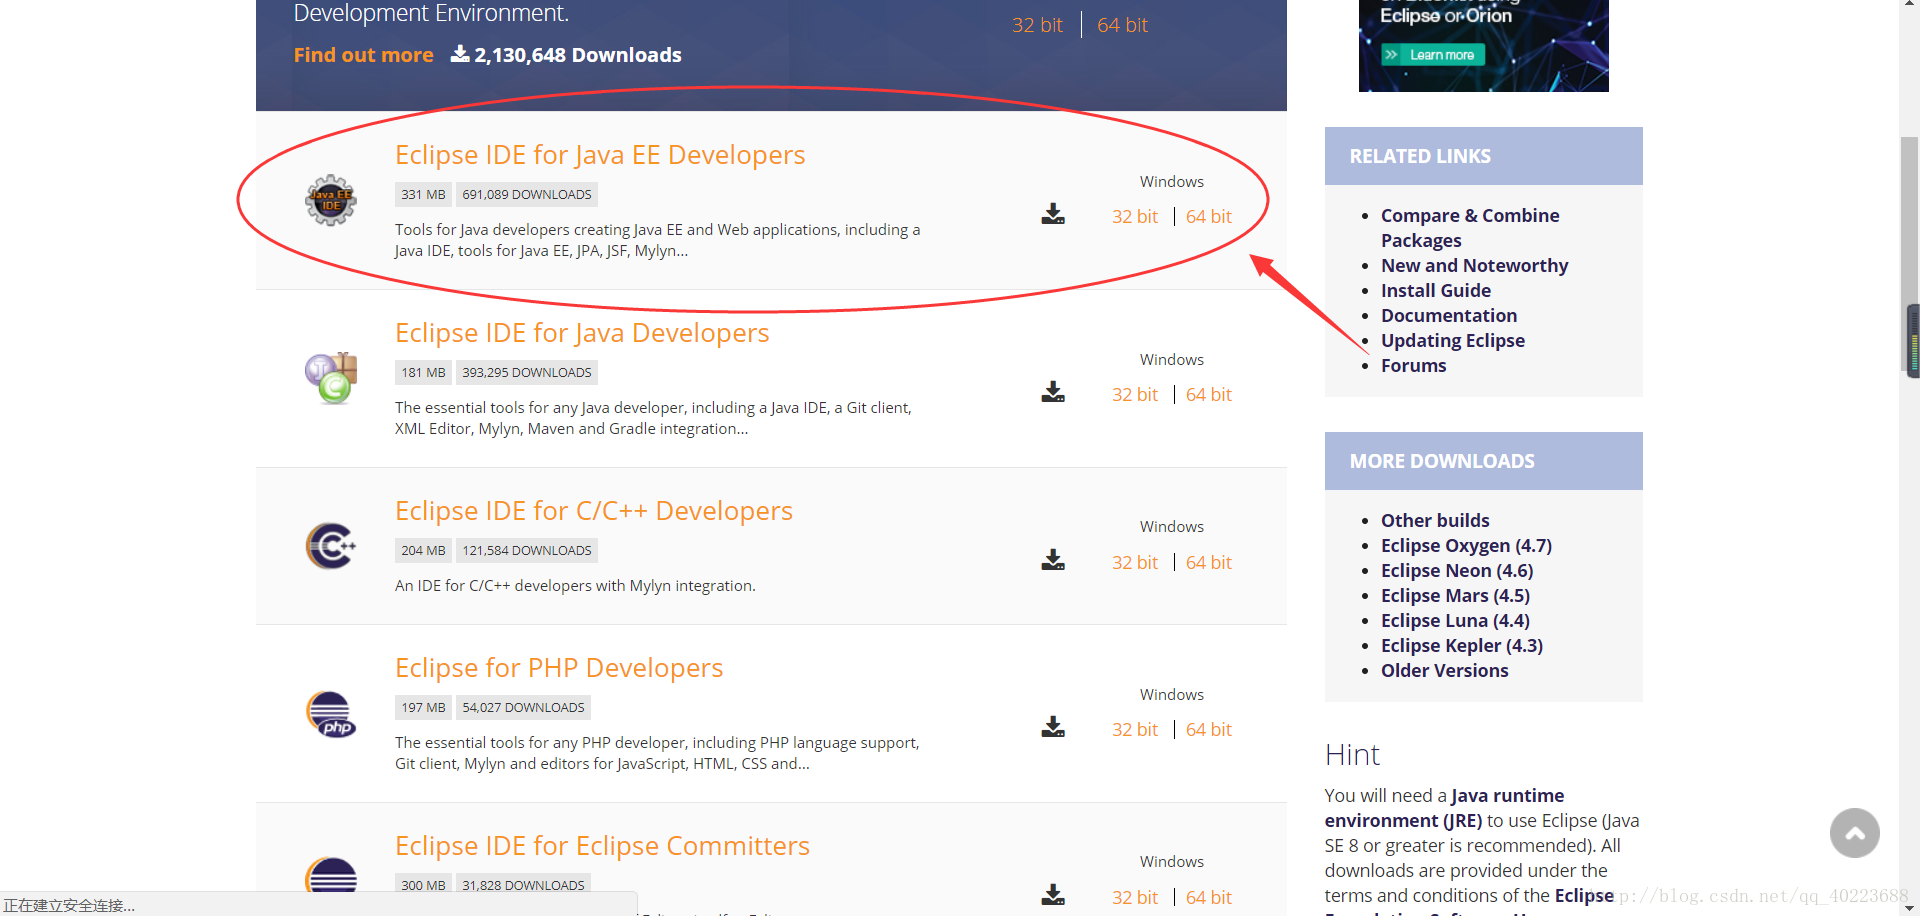
Task: Click download icon for Java Developers
Action: pos(1053,392)
